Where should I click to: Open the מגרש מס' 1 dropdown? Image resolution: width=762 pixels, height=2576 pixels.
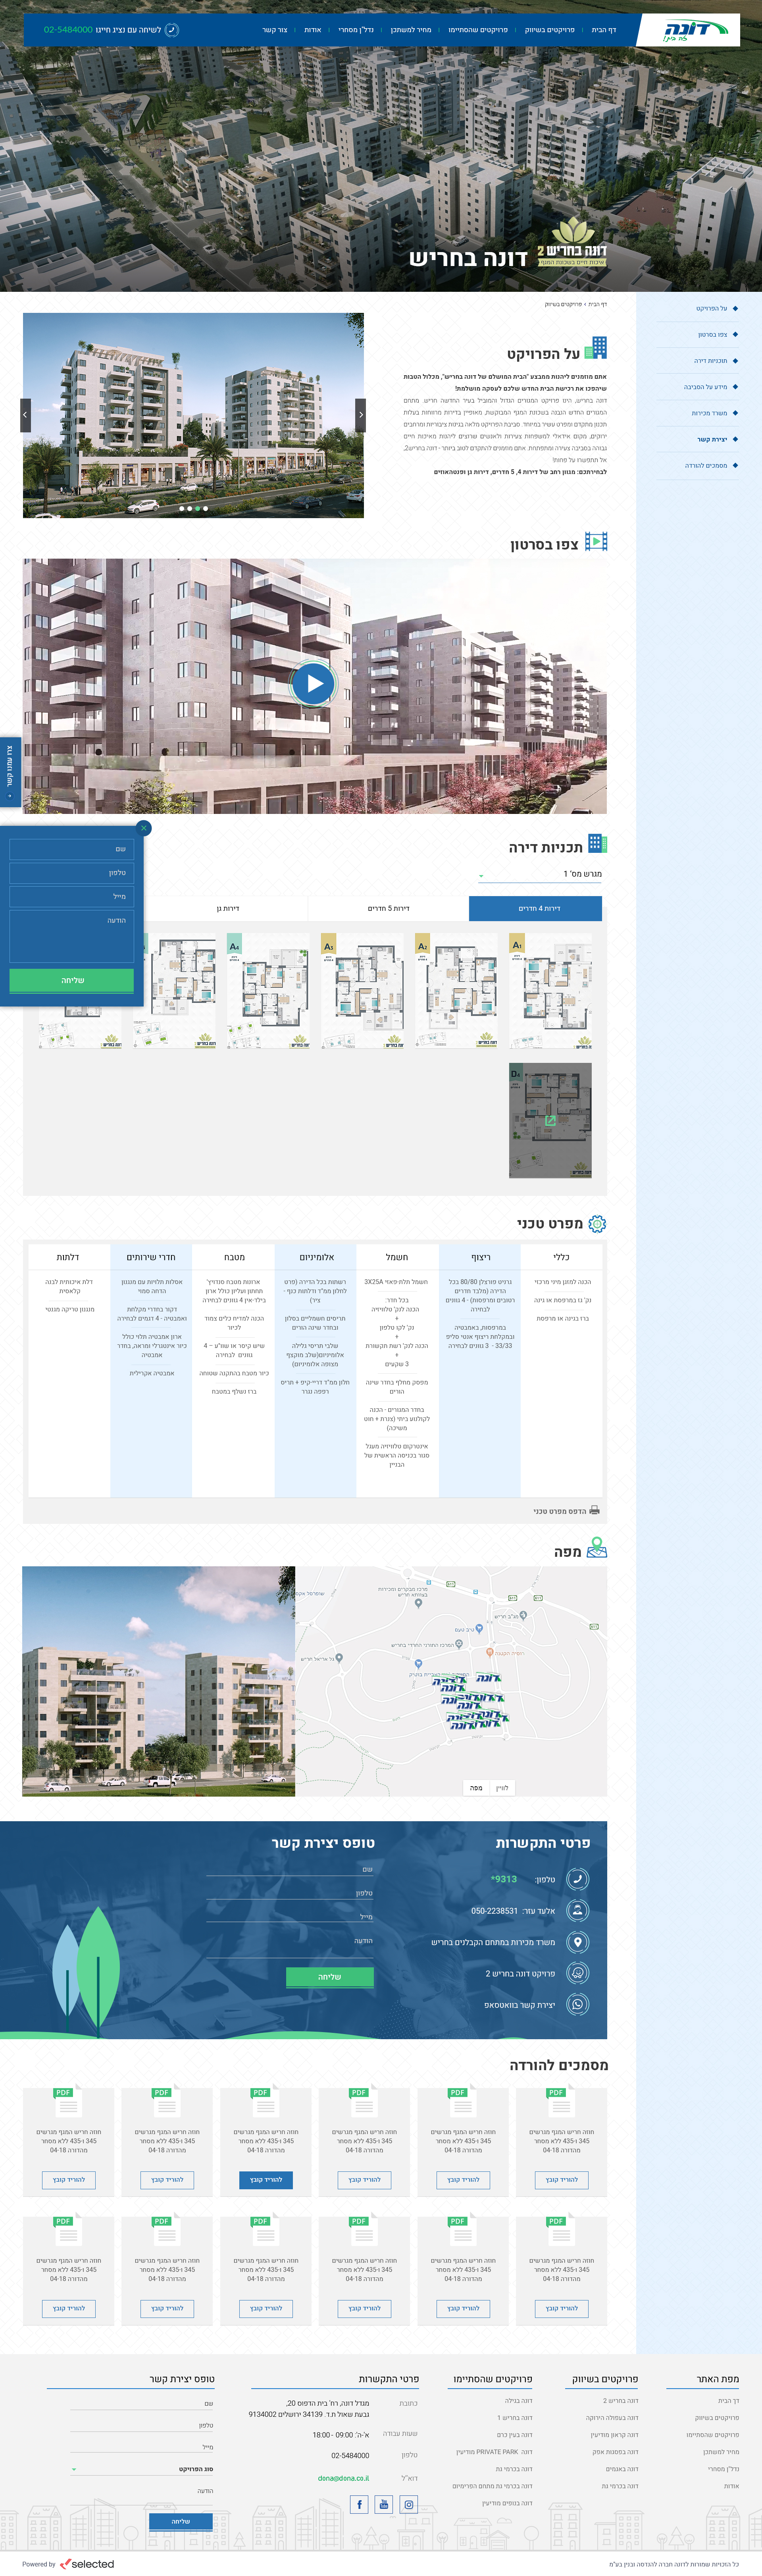540,874
